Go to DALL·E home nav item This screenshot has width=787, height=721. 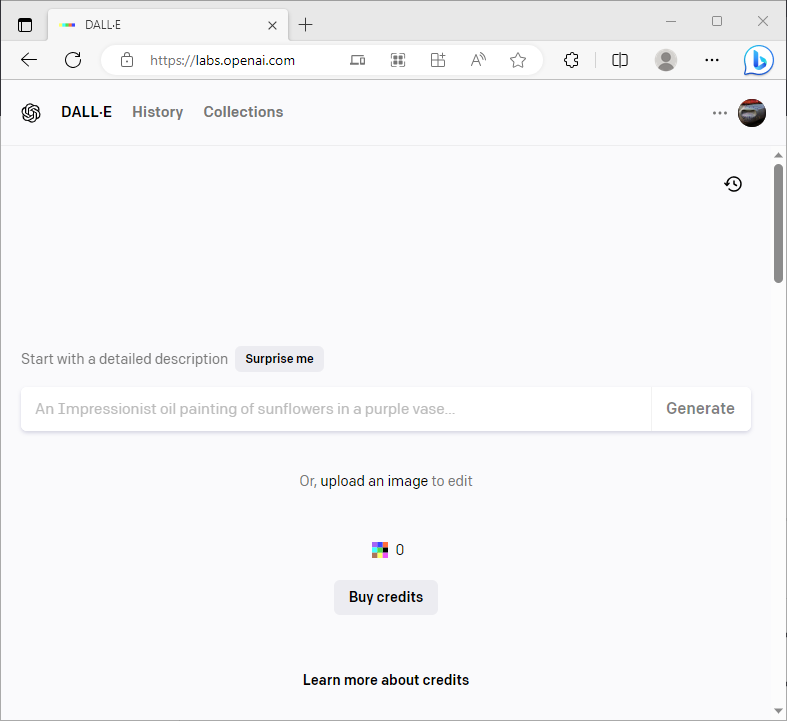tap(86, 112)
